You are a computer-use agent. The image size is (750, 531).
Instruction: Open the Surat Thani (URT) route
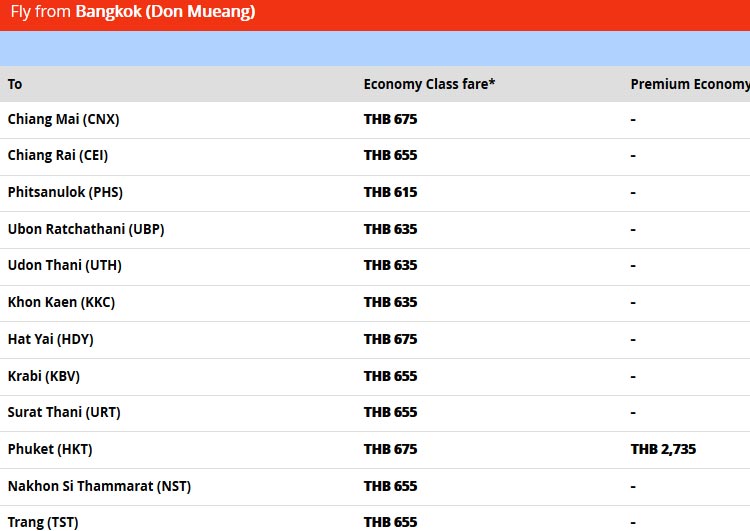64,412
